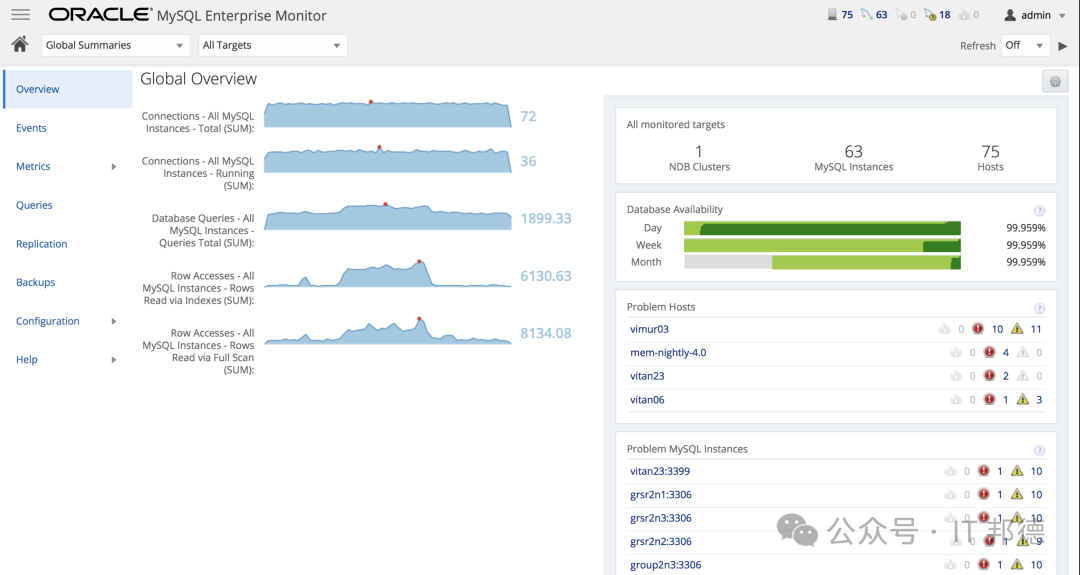Click the greyed-out dolphin icon showing 0
The image size is (1080, 575).
coord(901,14)
